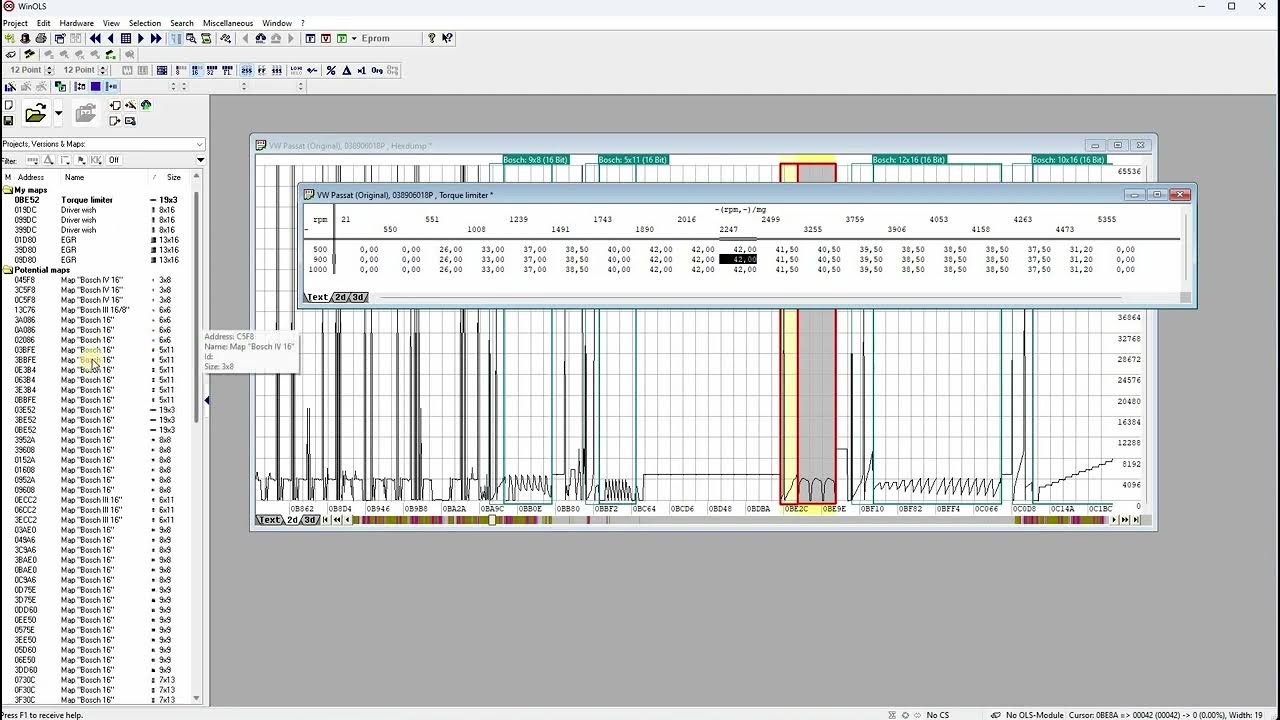Toggle hexadecimal FF number display
The image size is (1280, 720).
(262, 70)
